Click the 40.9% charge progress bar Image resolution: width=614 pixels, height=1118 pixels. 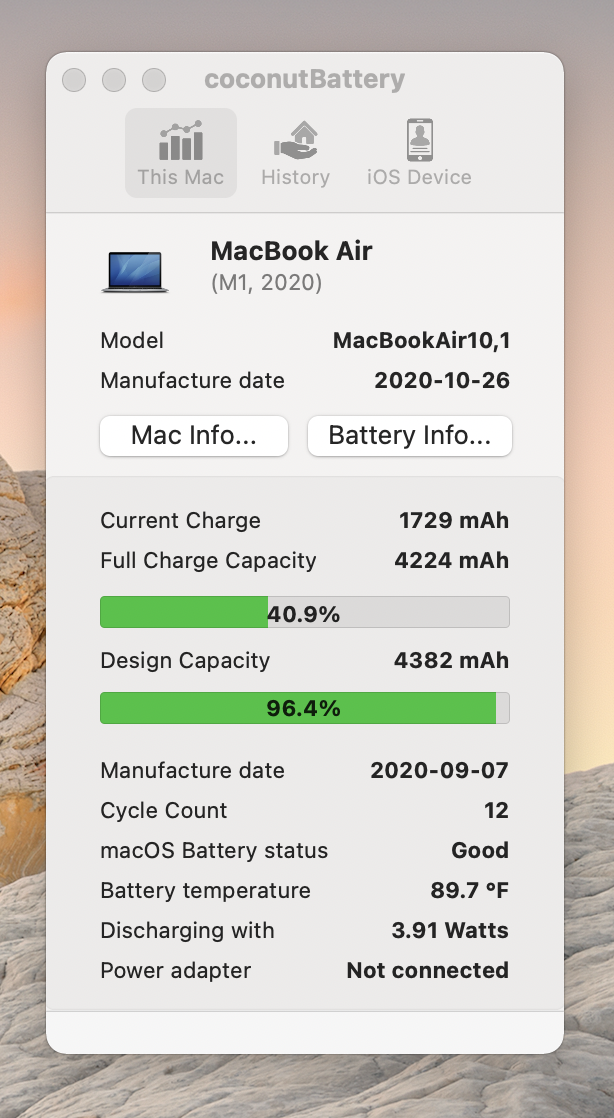[304, 612]
